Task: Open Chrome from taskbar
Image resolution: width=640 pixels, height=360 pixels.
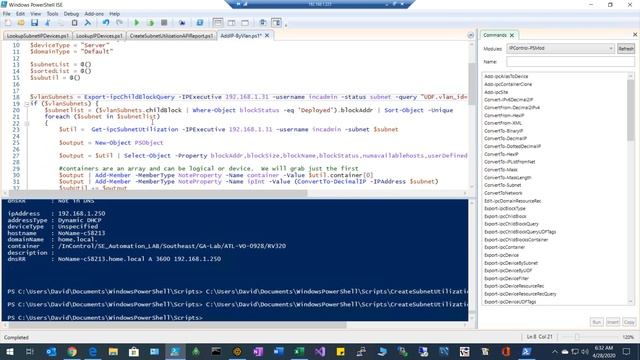Action: tap(72, 351)
